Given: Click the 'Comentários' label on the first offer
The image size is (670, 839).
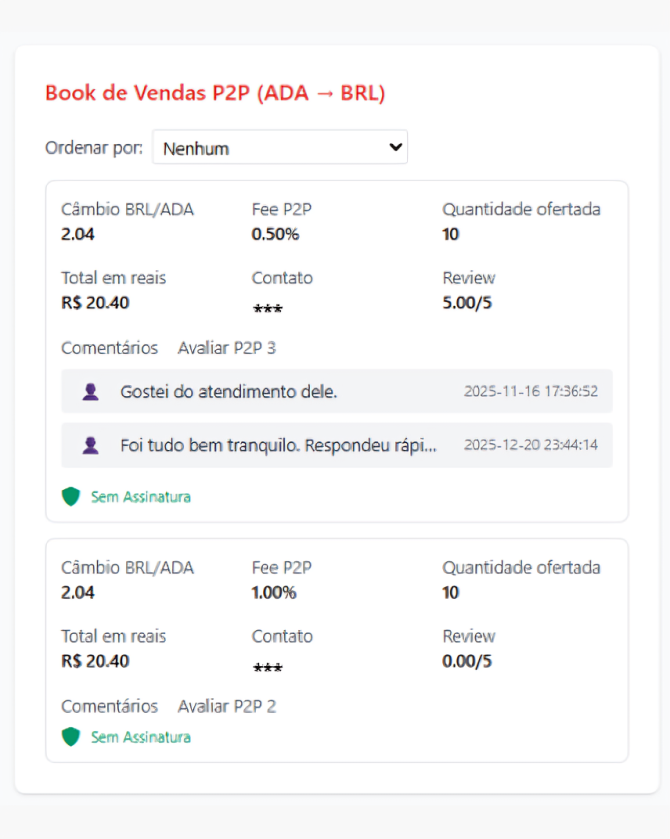Looking at the screenshot, I should (x=109, y=348).
